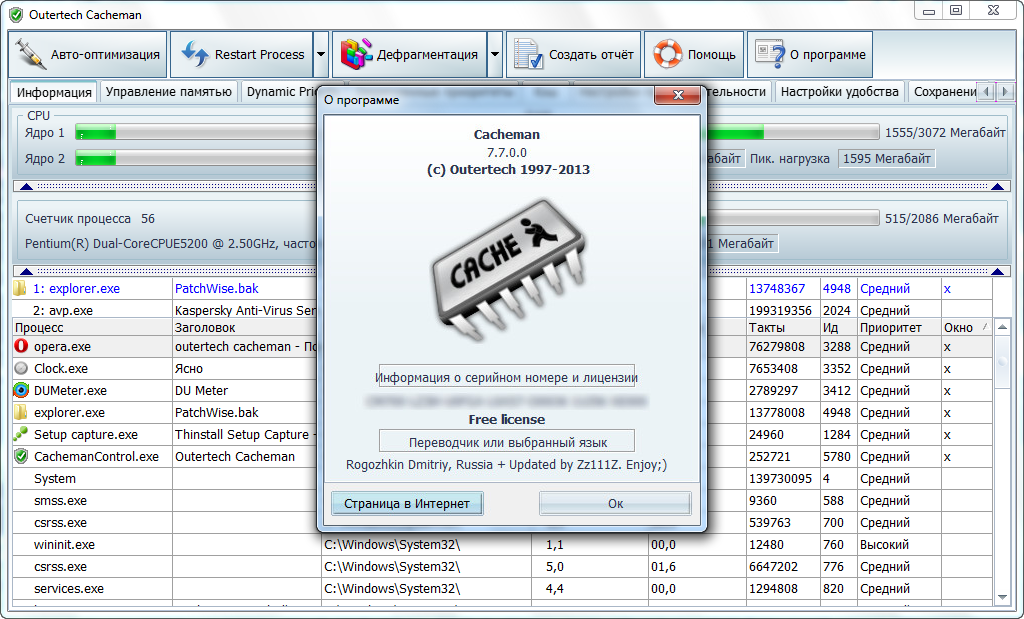This screenshot has width=1024, height=619.
Task: Select the System process row
Action: coord(502,479)
